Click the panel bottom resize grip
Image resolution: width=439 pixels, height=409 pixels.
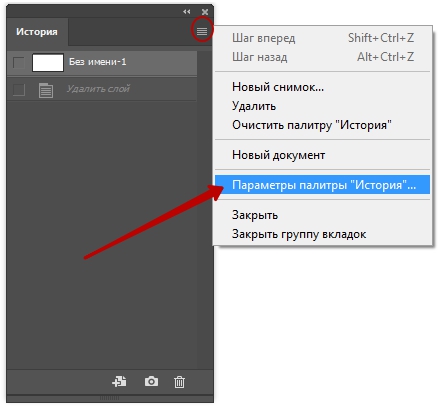tap(109, 398)
